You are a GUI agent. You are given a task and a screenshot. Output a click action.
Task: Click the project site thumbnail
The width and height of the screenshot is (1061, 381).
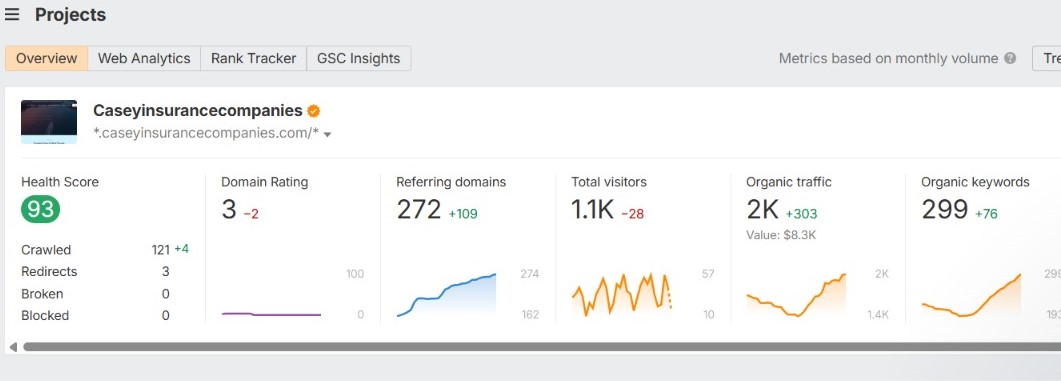(49, 122)
